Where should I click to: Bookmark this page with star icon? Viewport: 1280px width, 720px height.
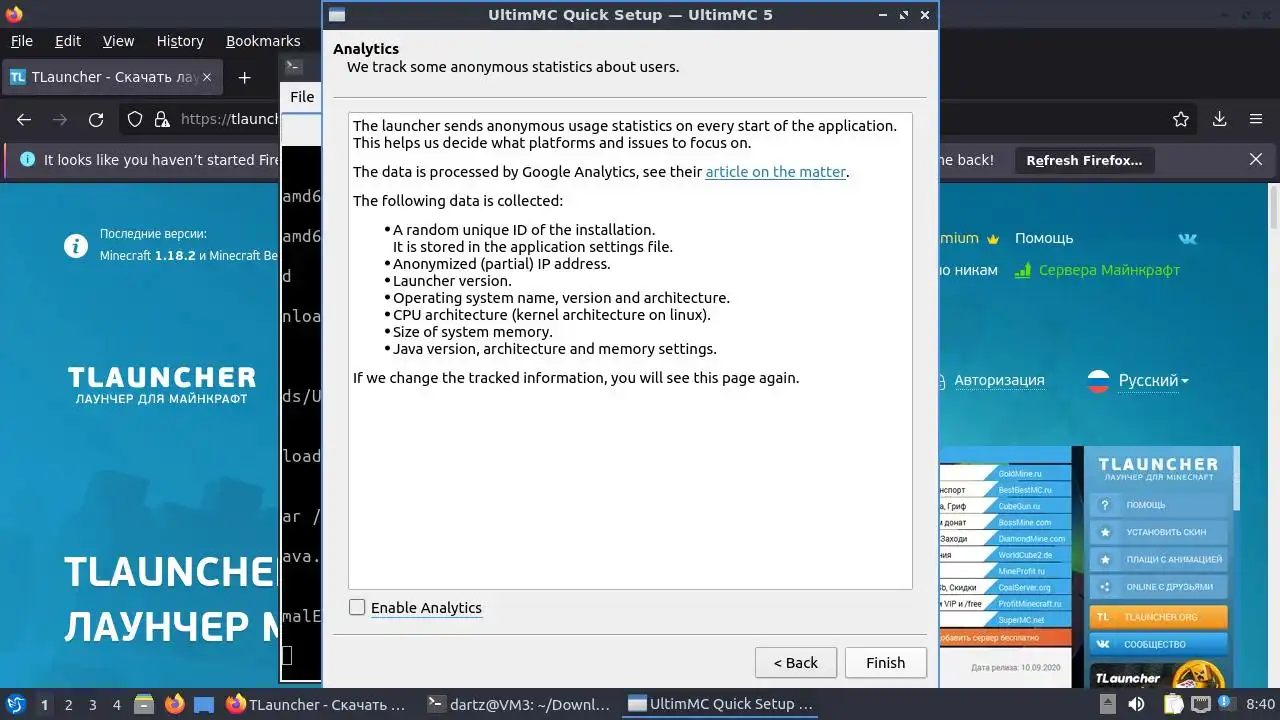click(1181, 119)
